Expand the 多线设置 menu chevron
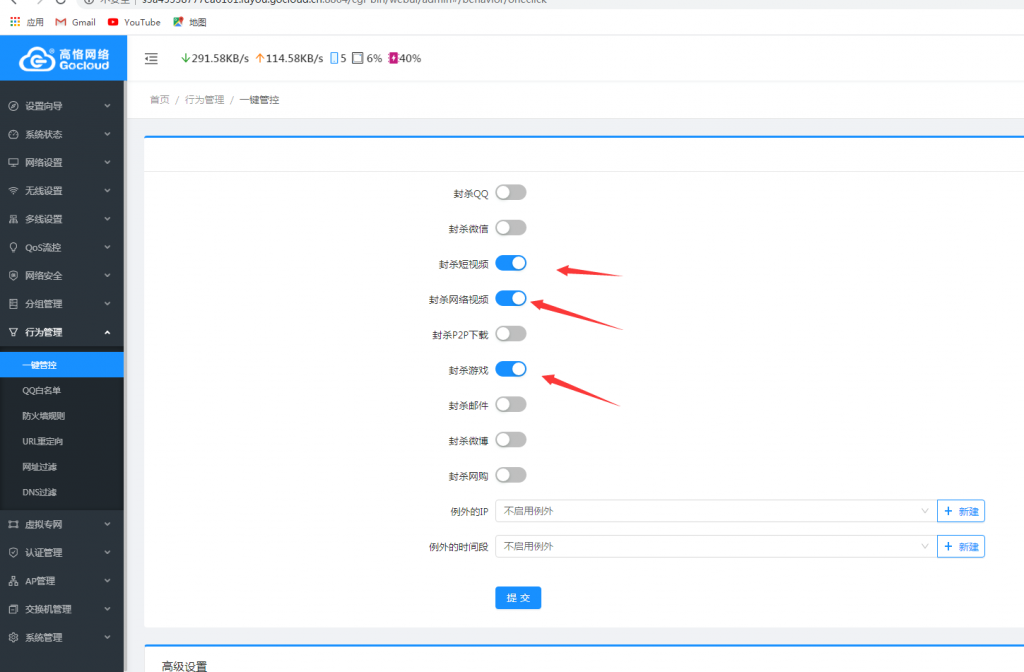 click(107, 219)
